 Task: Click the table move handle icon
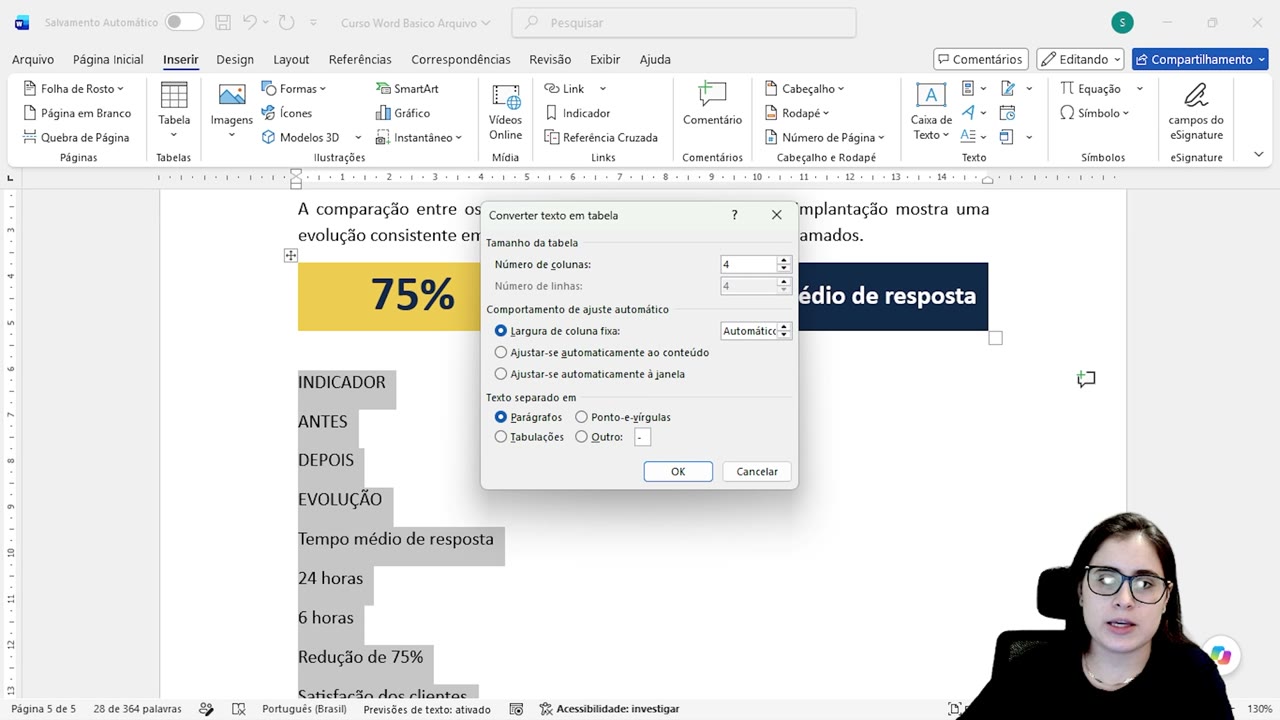tap(290, 256)
